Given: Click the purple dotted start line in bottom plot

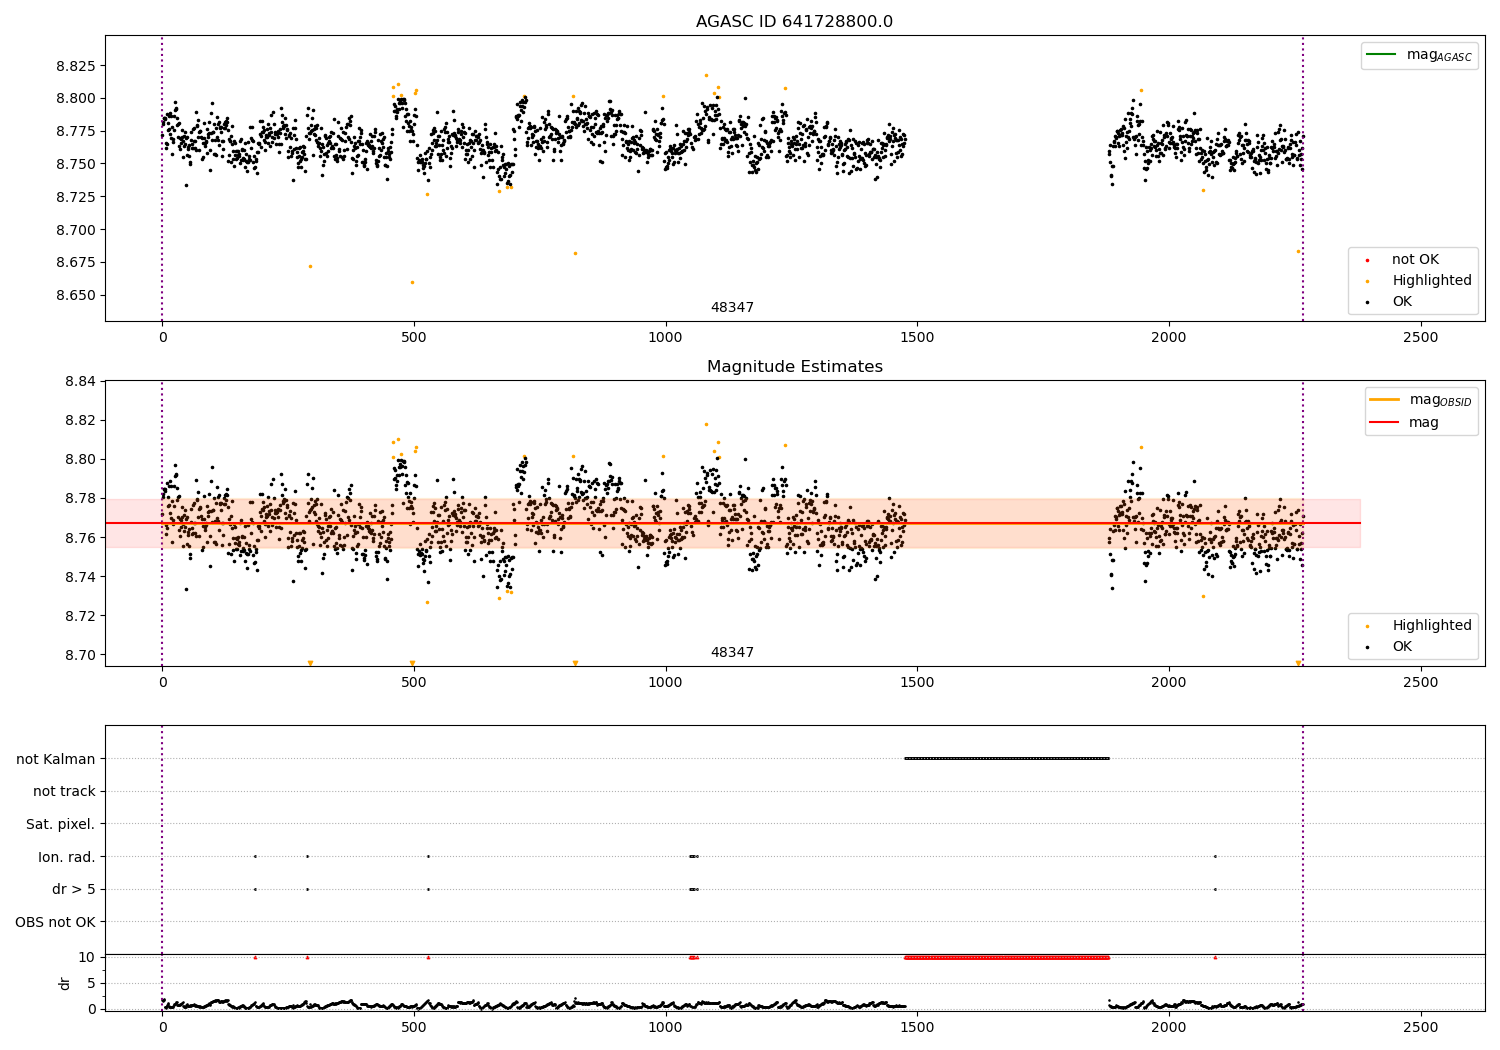Looking at the screenshot, I should 162,868.
